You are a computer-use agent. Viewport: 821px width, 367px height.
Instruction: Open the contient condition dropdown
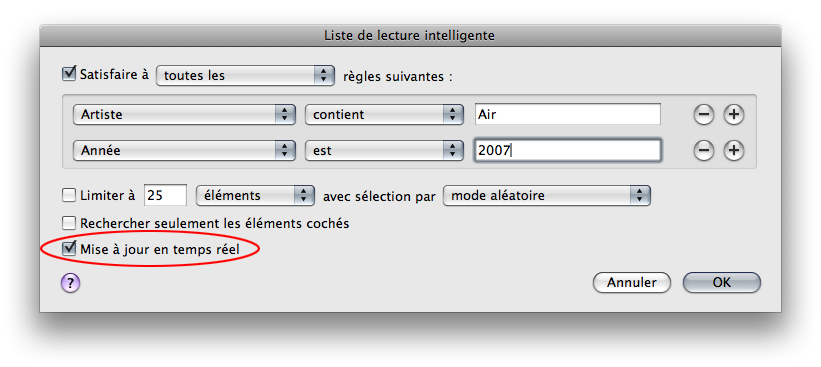[x=384, y=115]
